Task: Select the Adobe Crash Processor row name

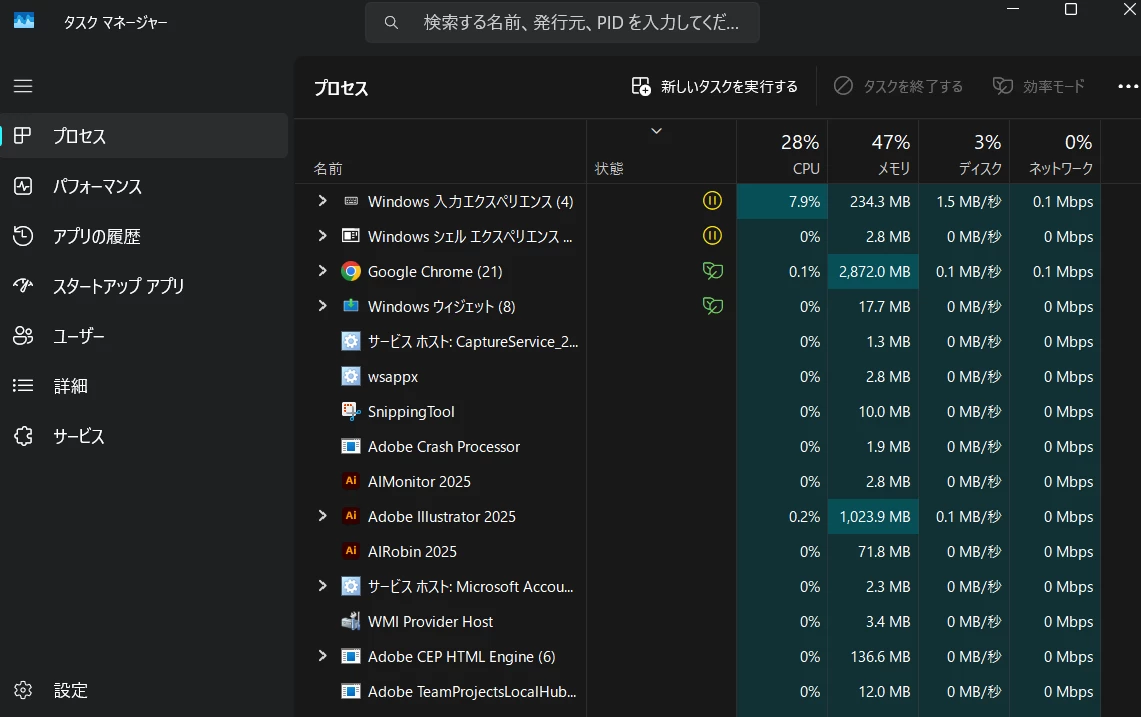Action: pyautogui.click(x=444, y=446)
